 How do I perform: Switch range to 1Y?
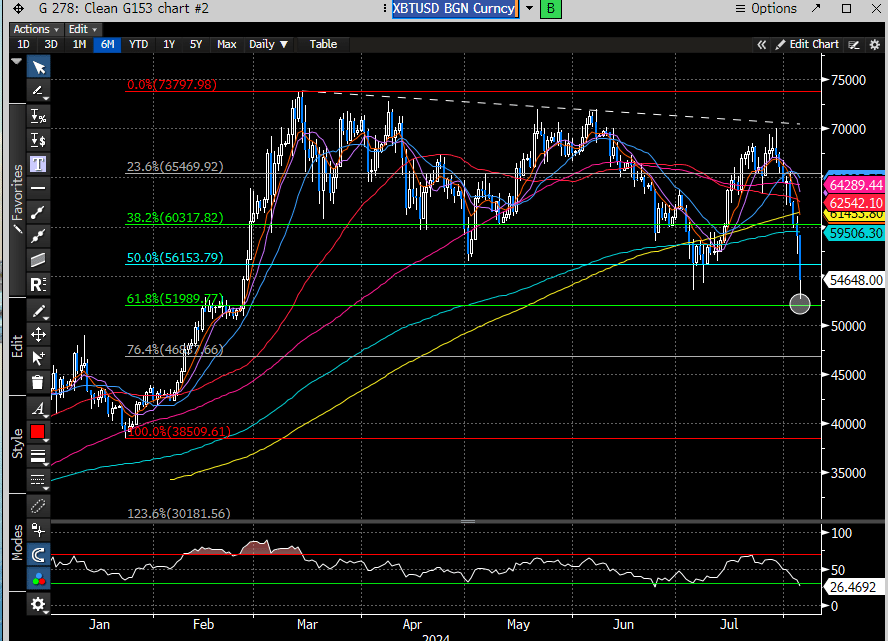(169, 44)
